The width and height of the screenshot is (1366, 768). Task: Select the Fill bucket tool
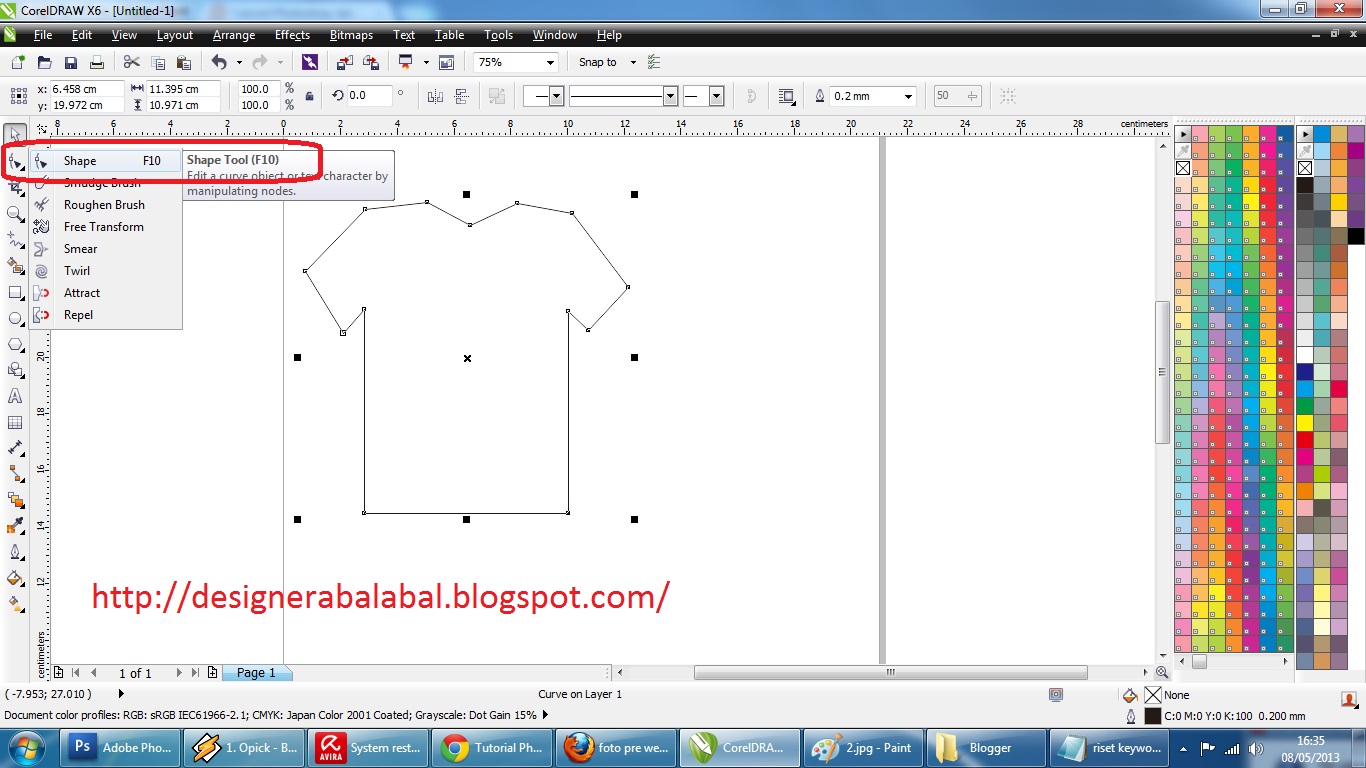[15, 578]
